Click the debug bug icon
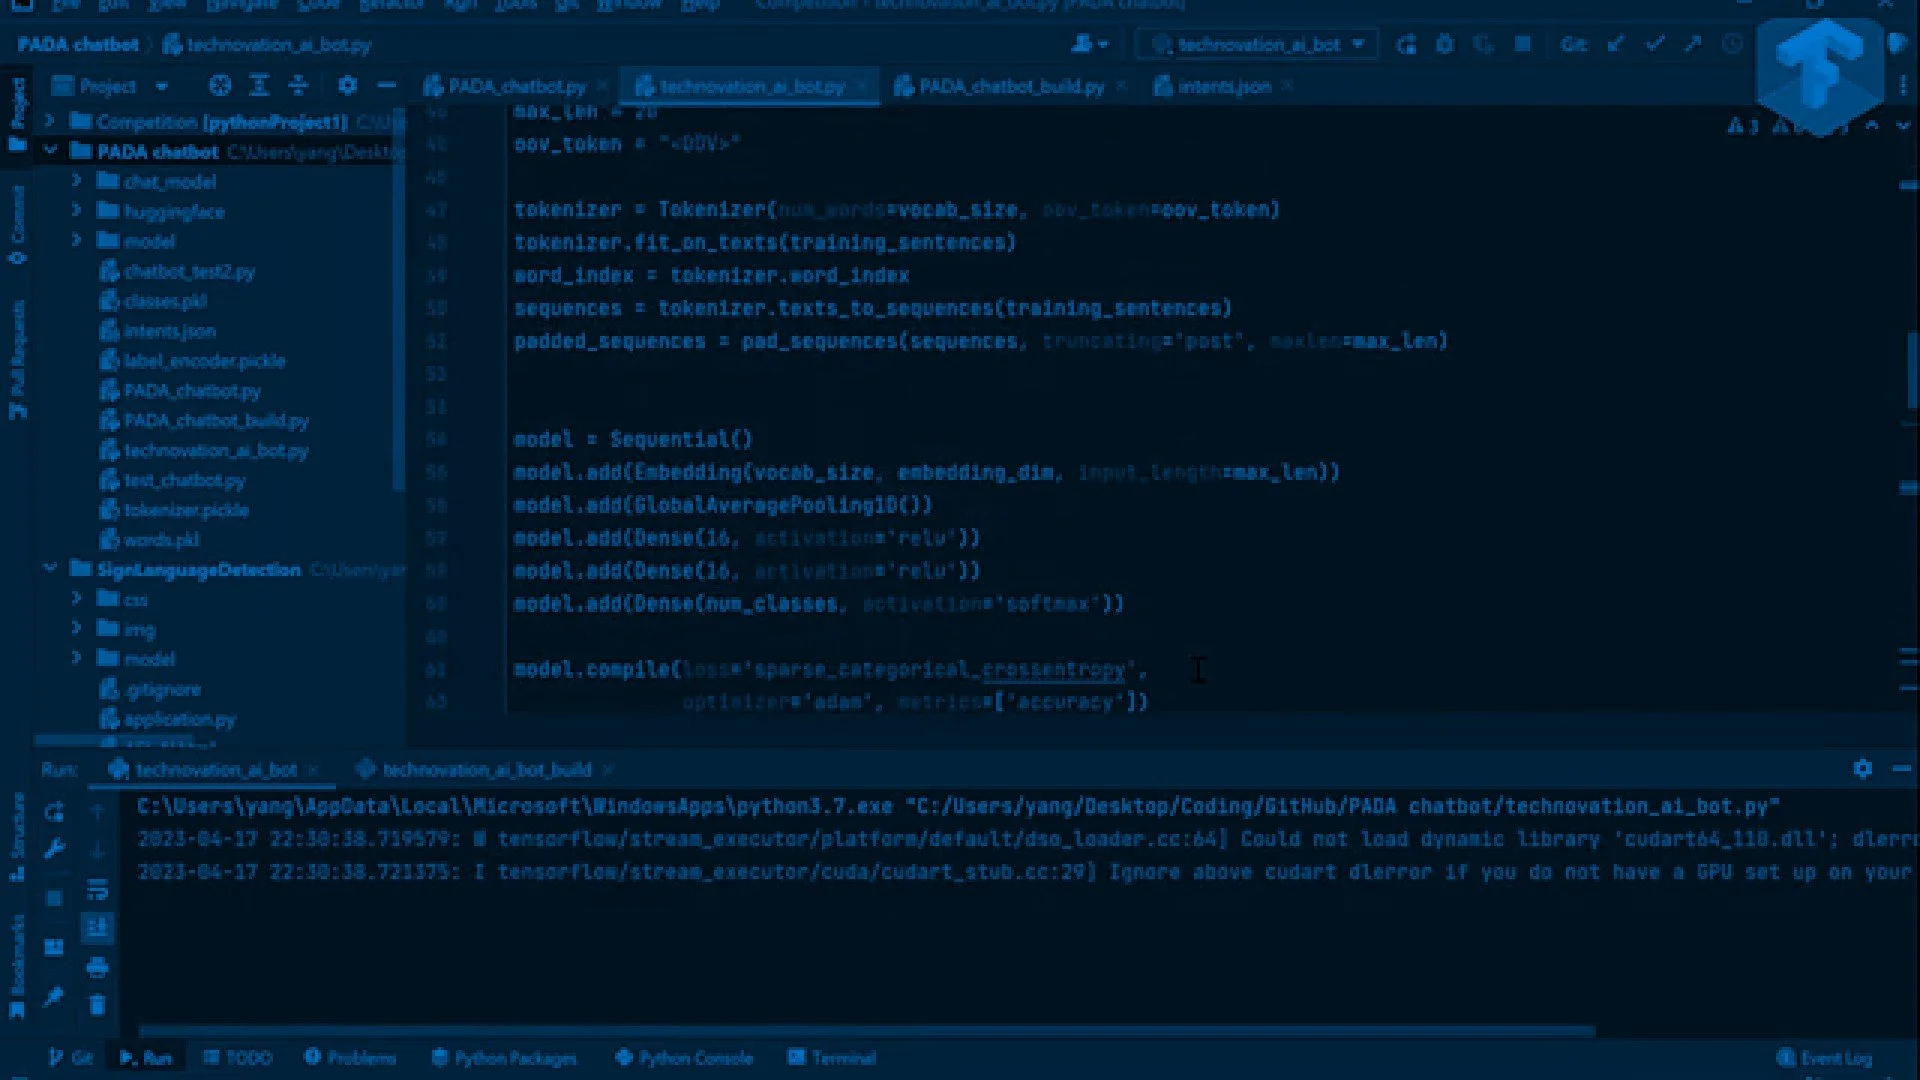This screenshot has height=1080, width=1920. [1444, 44]
